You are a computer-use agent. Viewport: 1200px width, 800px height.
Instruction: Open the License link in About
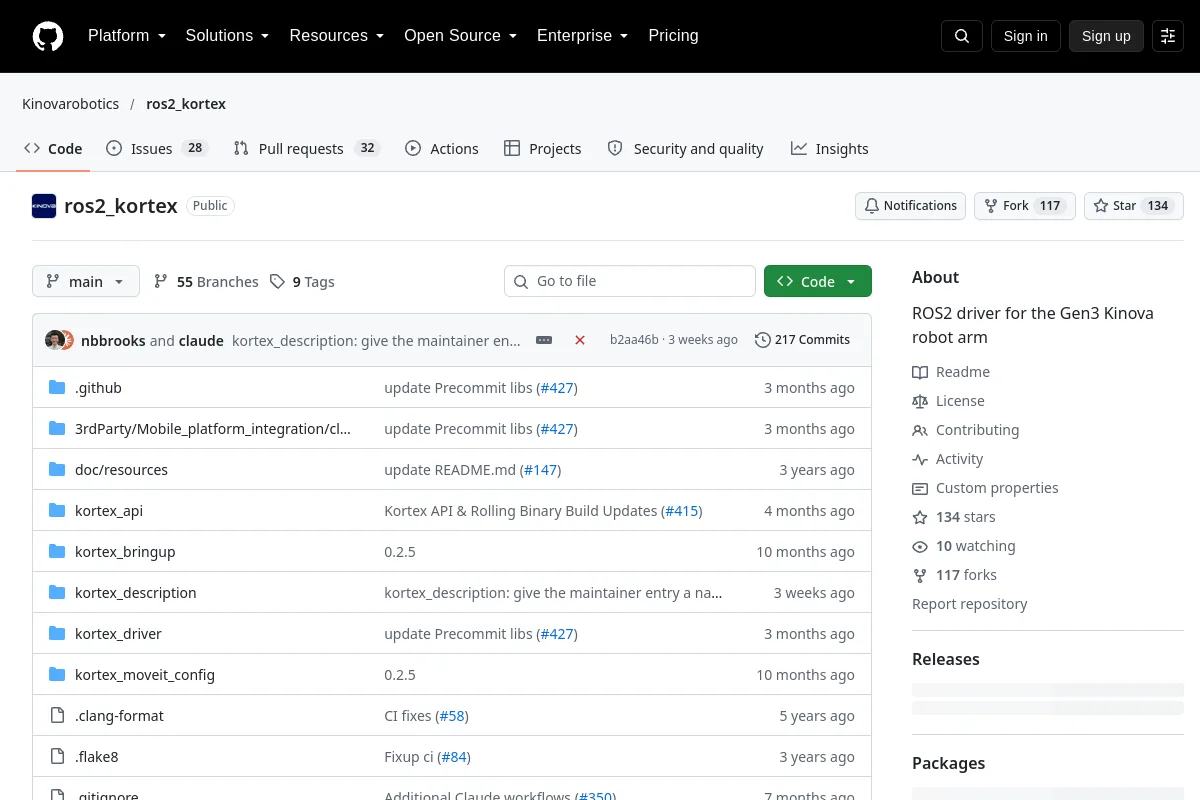pyautogui.click(x=948, y=401)
